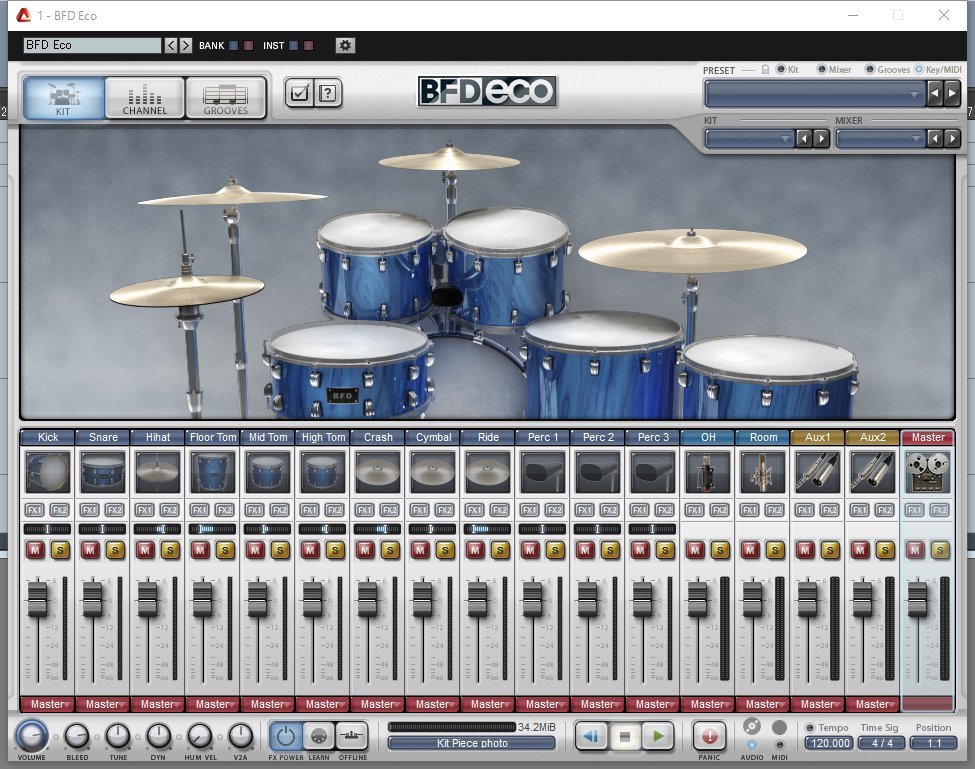This screenshot has width=975, height=769.
Task: Expand the KIT dropdown
Action: pos(749,139)
